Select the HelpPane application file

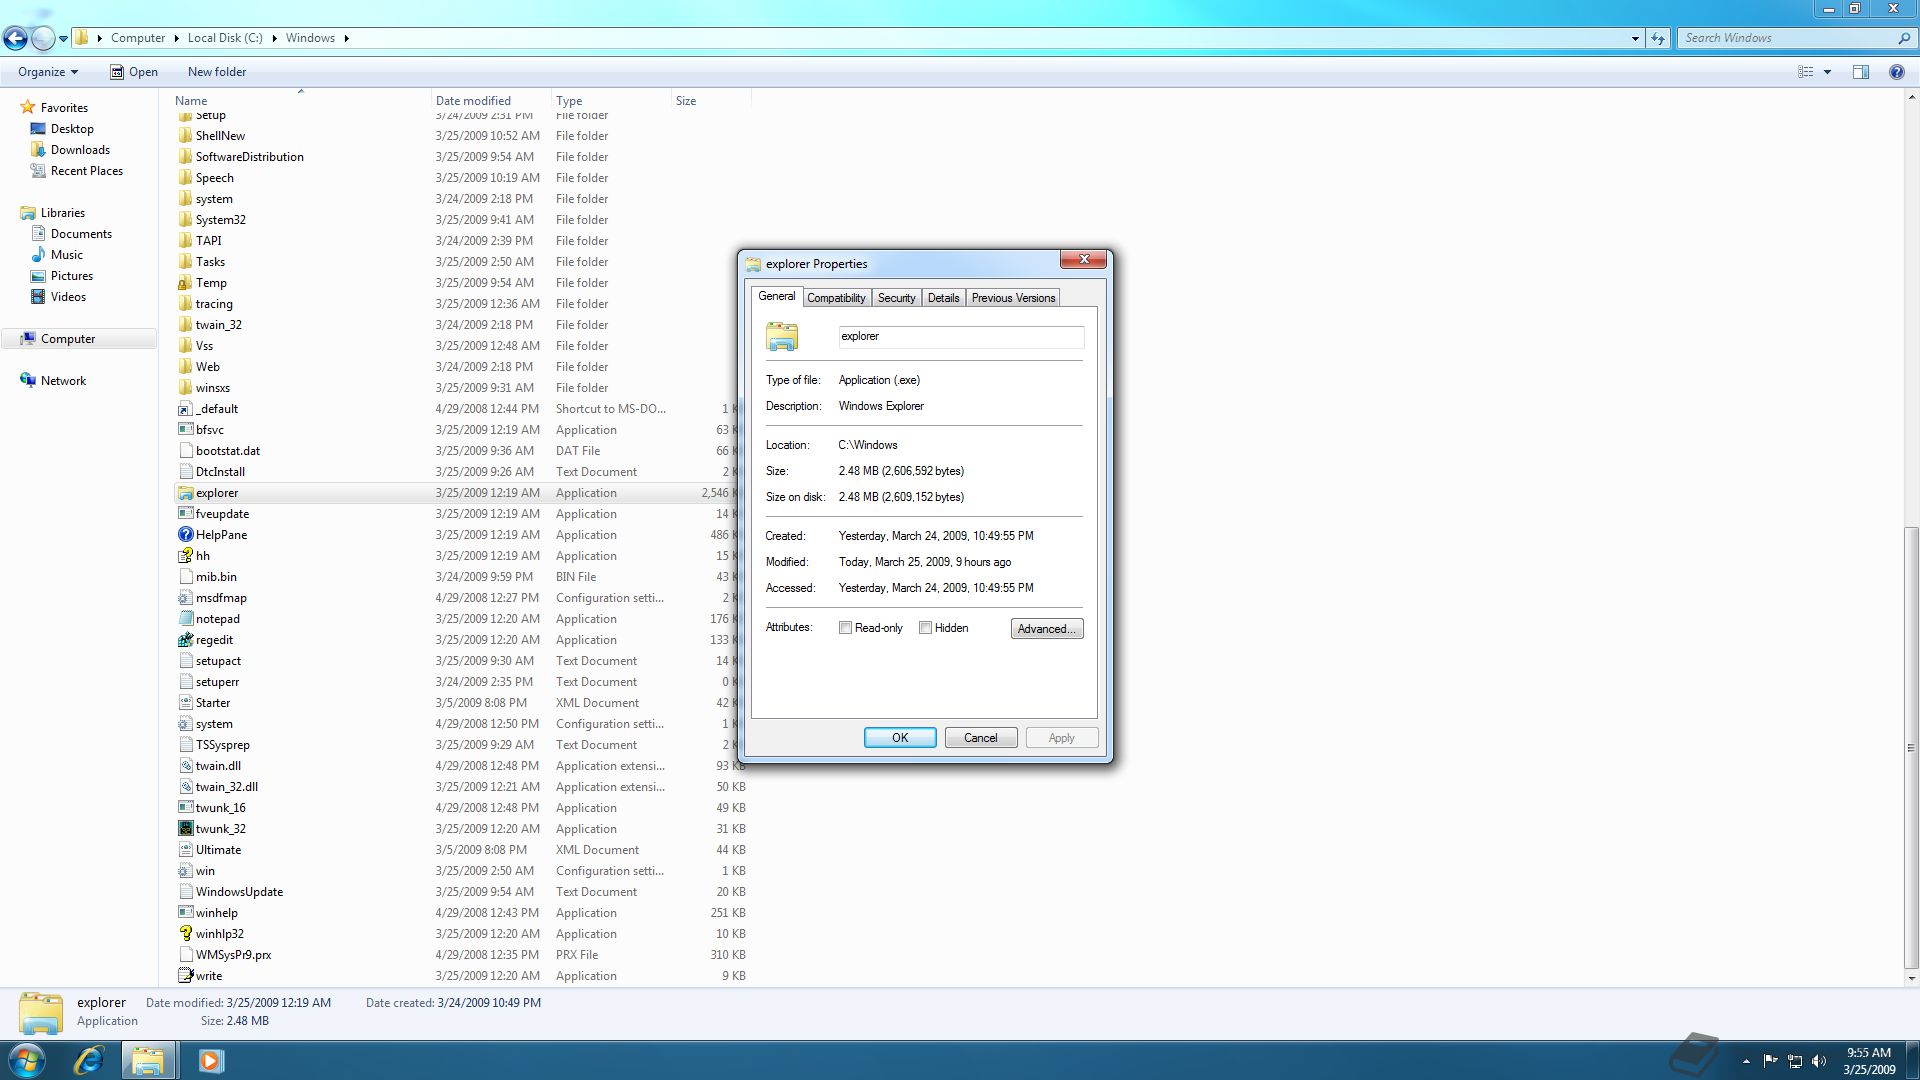(222, 535)
